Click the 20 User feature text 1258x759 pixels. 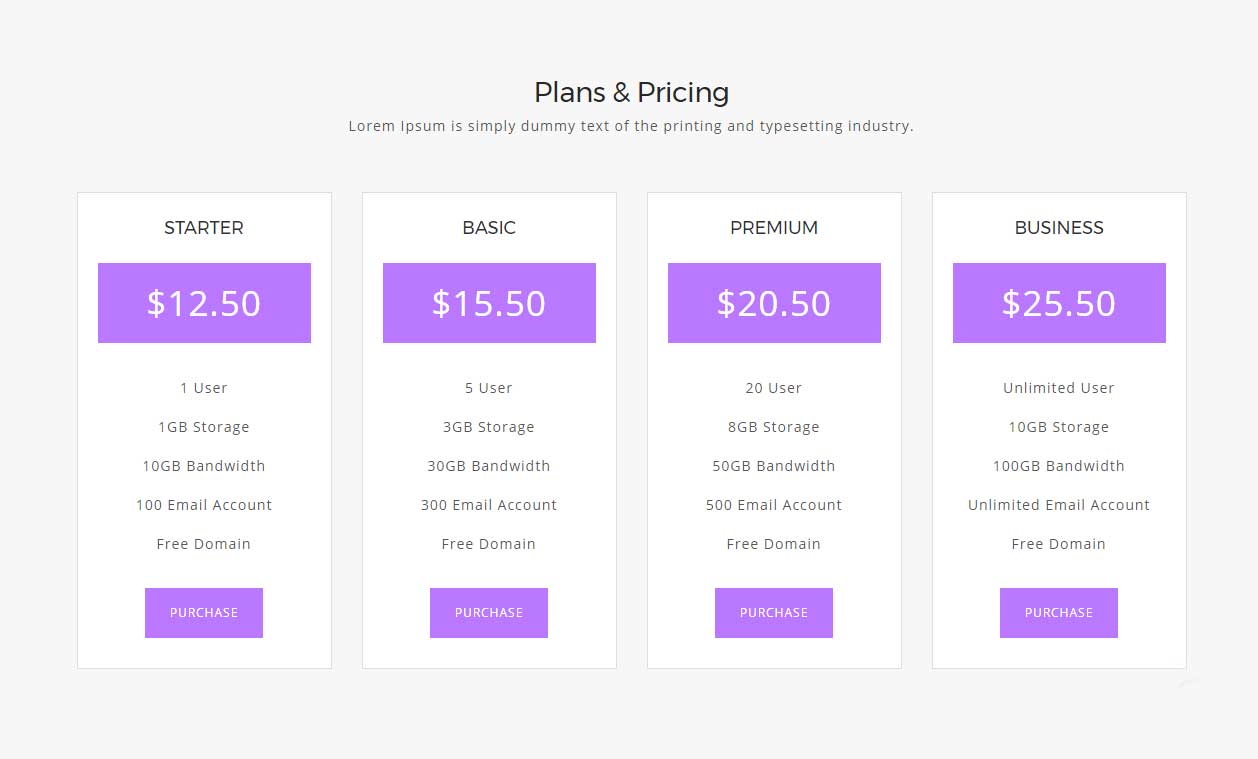click(x=774, y=388)
